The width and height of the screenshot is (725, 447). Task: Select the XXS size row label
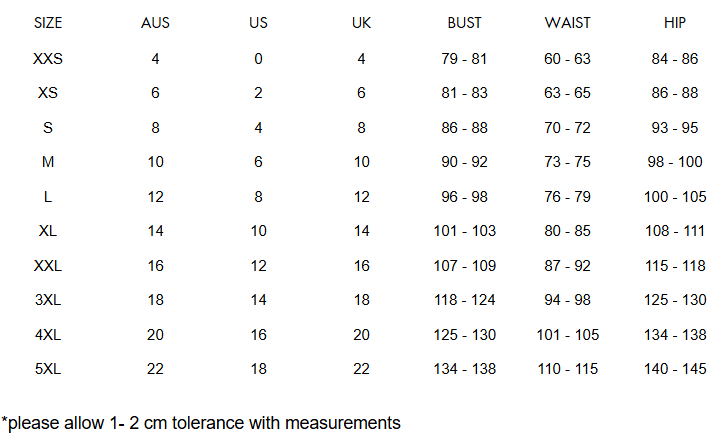[x=48, y=59]
